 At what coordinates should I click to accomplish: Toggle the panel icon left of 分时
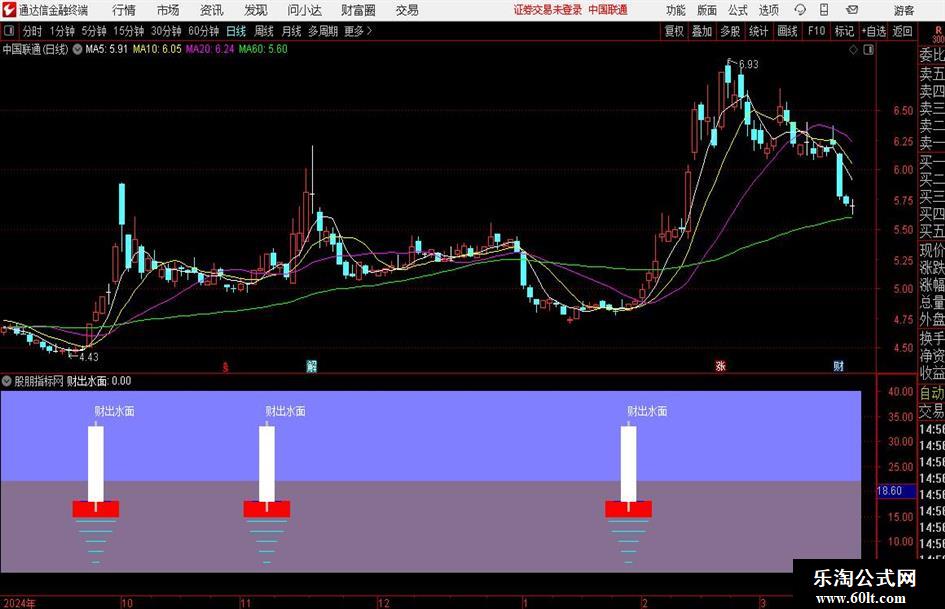9,31
